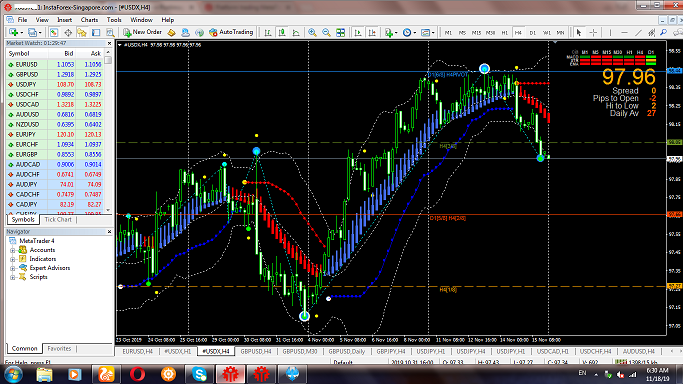Expand the Scripts tree node
The height and width of the screenshot is (384, 683).
(x=13, y=277)
